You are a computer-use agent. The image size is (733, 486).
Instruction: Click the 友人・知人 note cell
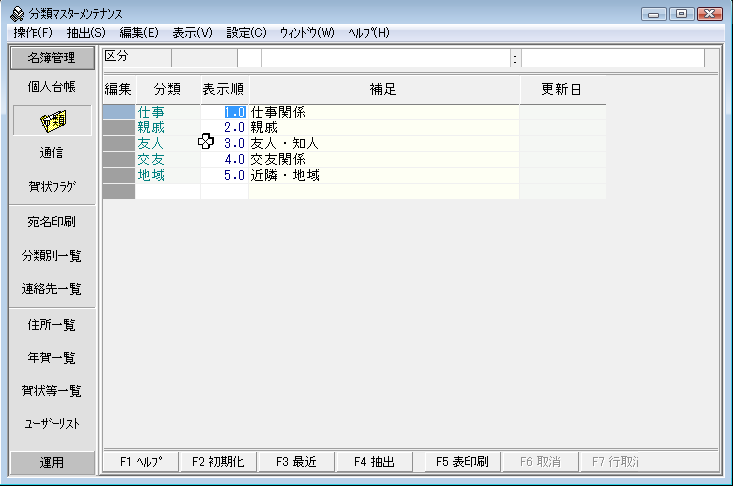tap(383, 143)
